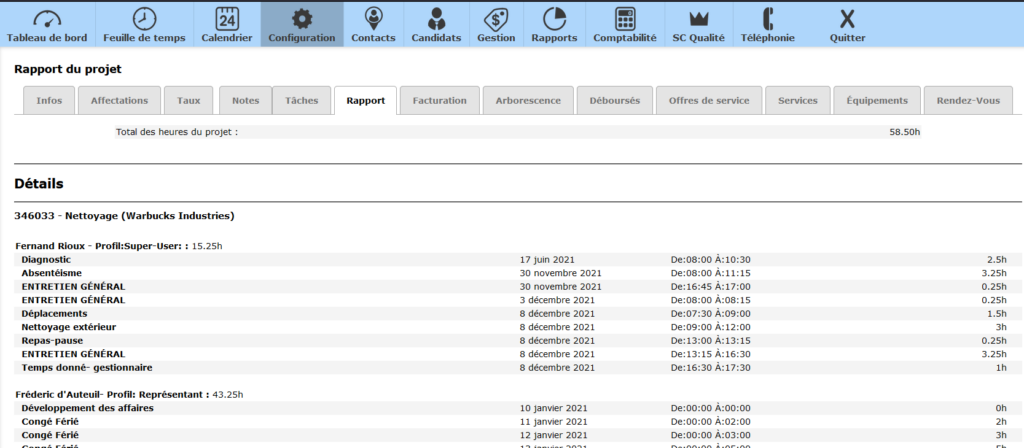This screenshot has height=448, width=1024.
Task: Click the Configuration gear icon
Action: coord(302,19)
